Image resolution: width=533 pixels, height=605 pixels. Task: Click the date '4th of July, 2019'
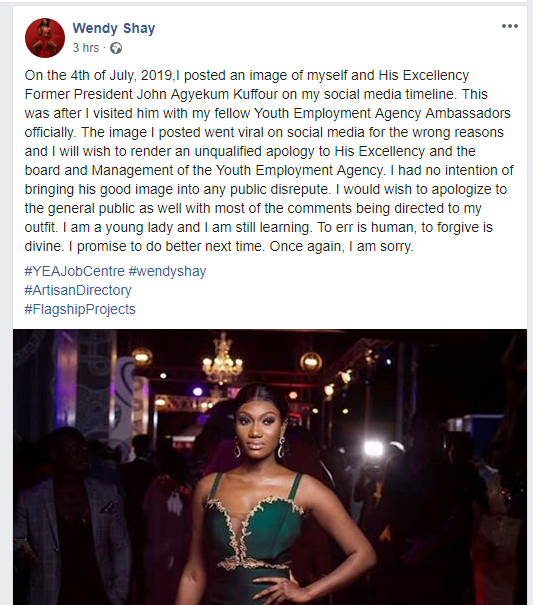pos(121,75)
